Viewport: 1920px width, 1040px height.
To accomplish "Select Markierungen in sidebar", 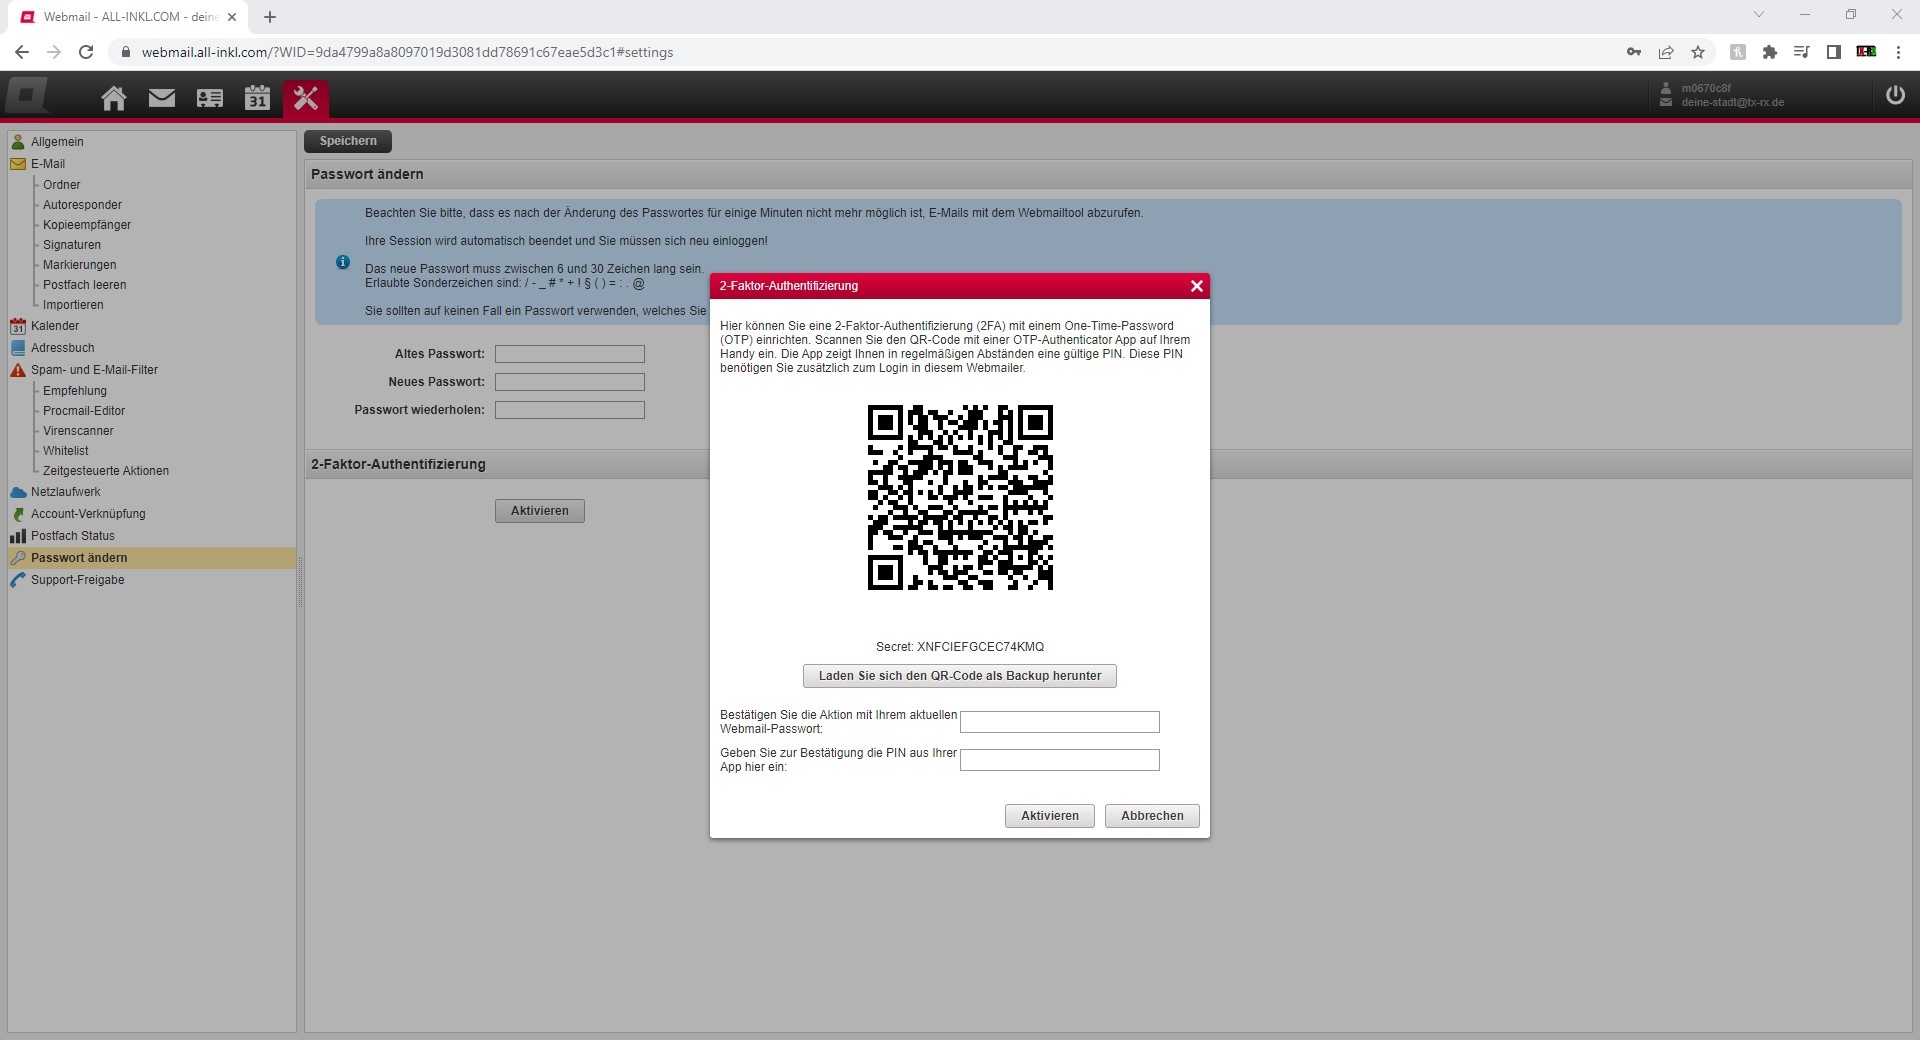I will [x=80, y=265].
